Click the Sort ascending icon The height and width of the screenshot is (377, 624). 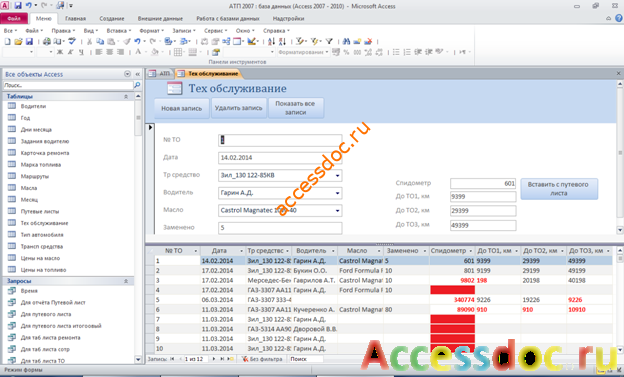[271, 41]
